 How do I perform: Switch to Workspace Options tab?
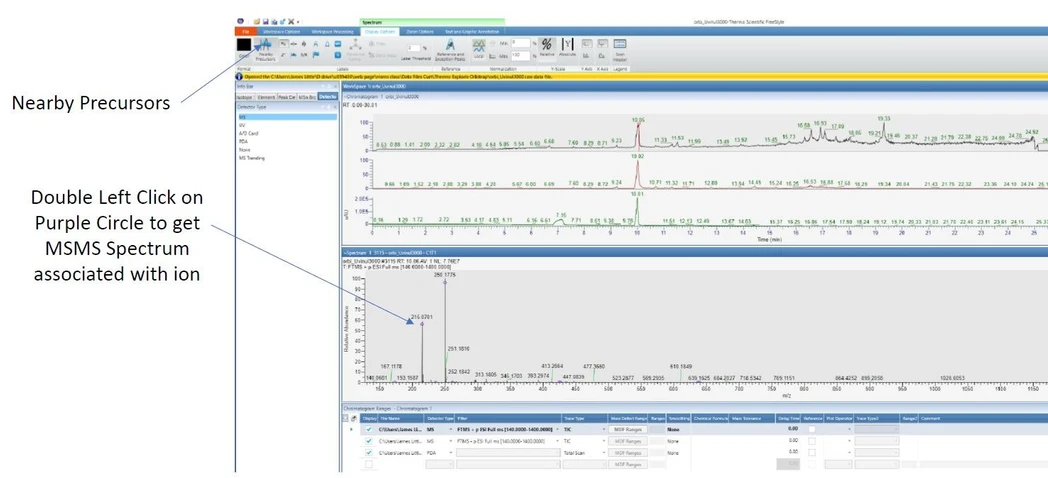tap(281, 31)
